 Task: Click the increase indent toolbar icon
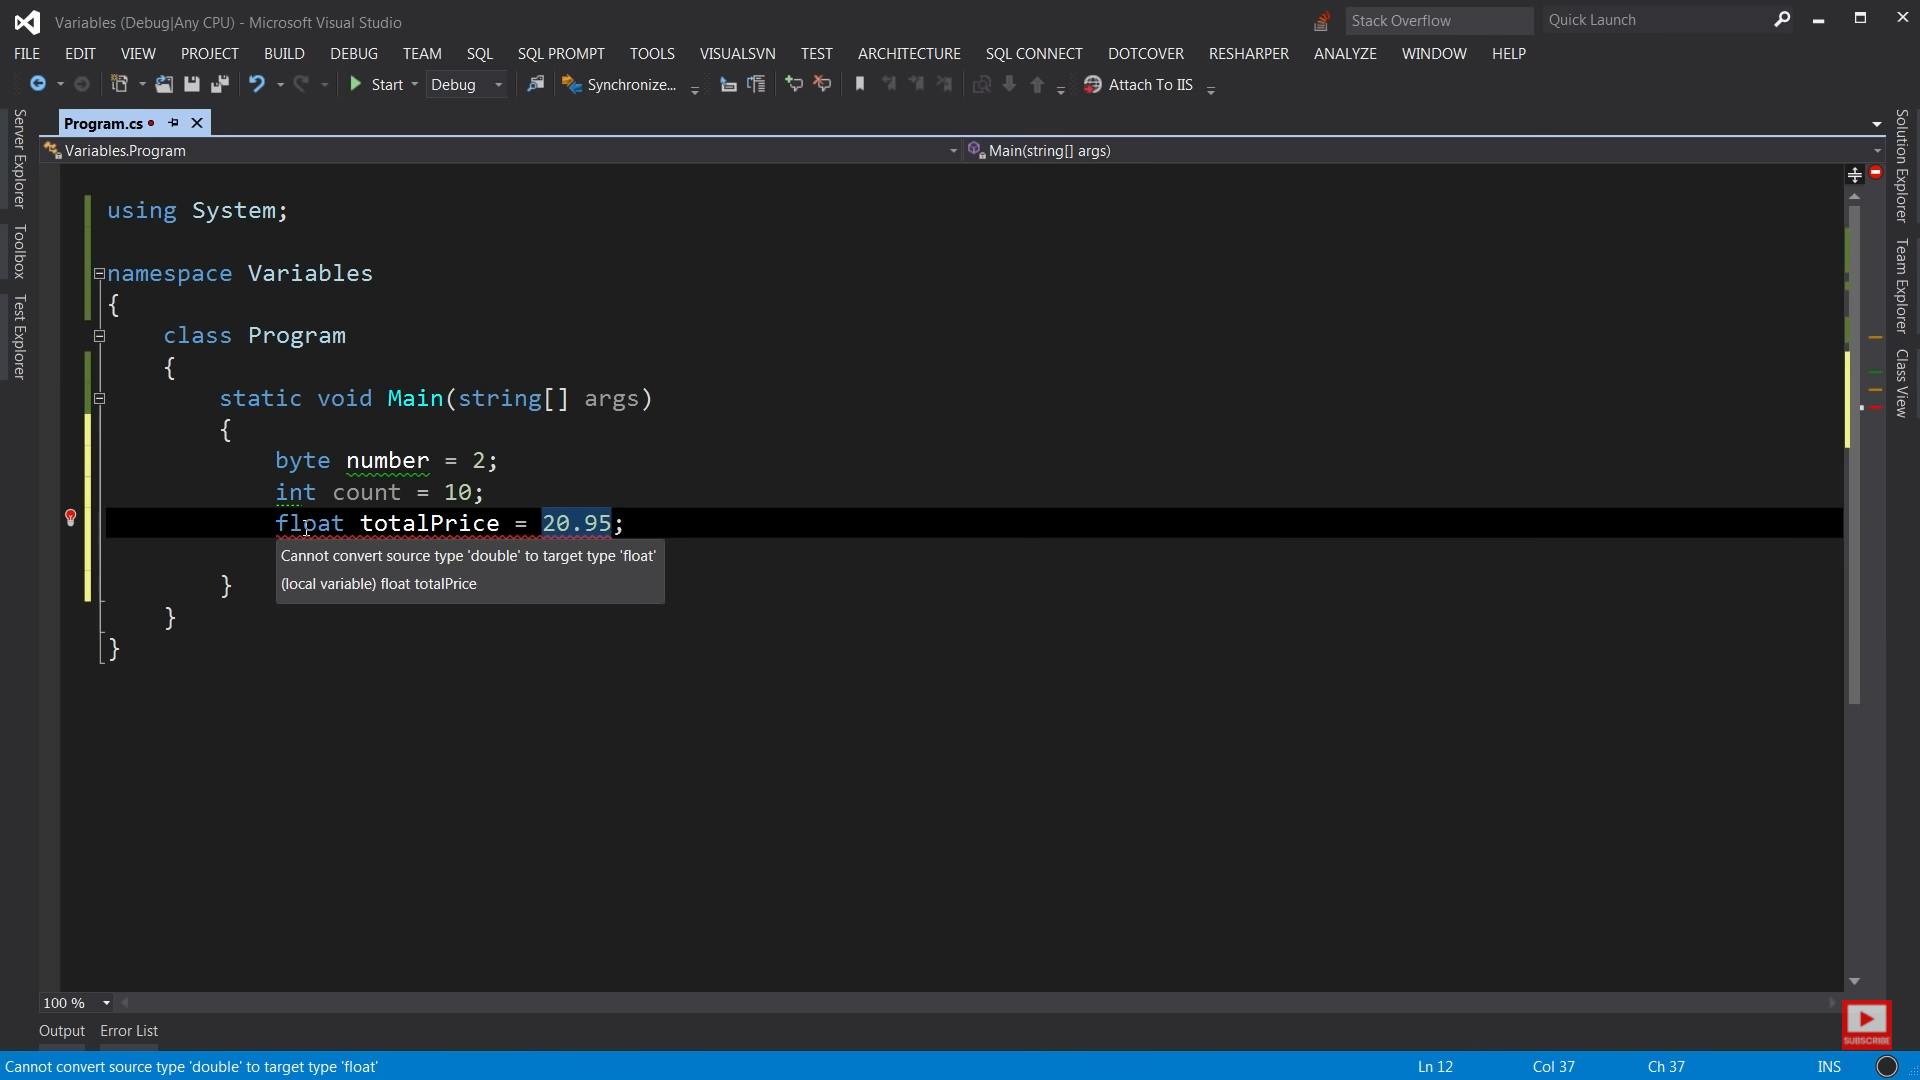coord(757,85)
